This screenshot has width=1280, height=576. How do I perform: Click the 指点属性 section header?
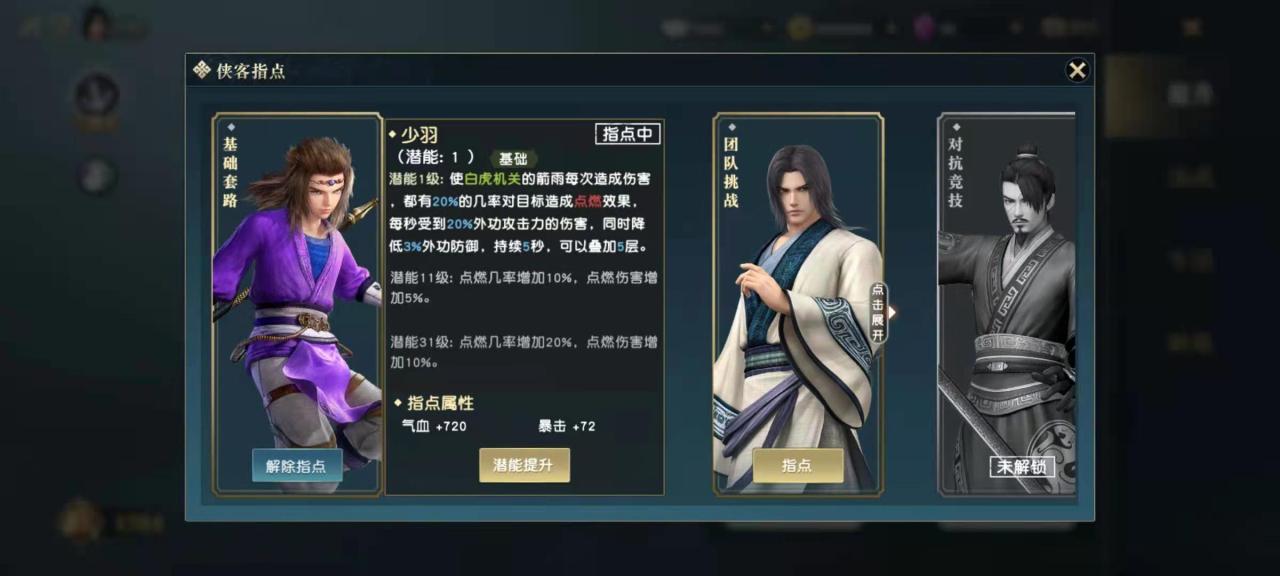(x=441, y=403)
